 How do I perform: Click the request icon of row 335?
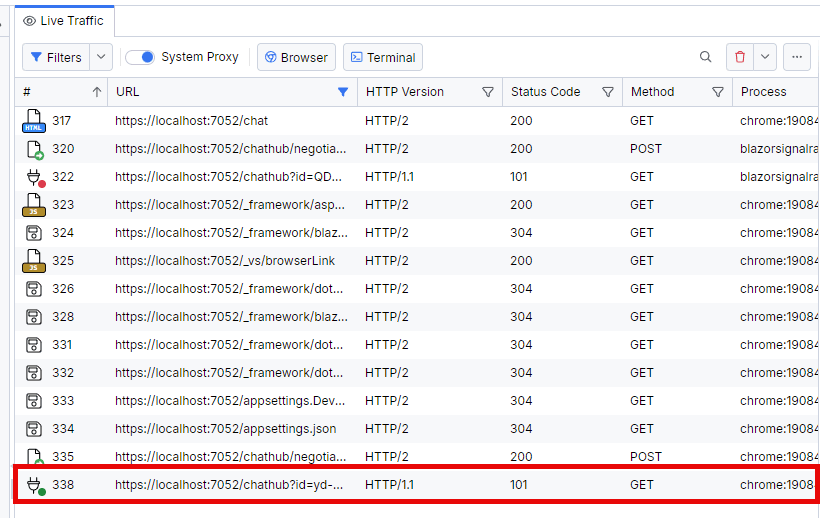[x=35, y=456]
